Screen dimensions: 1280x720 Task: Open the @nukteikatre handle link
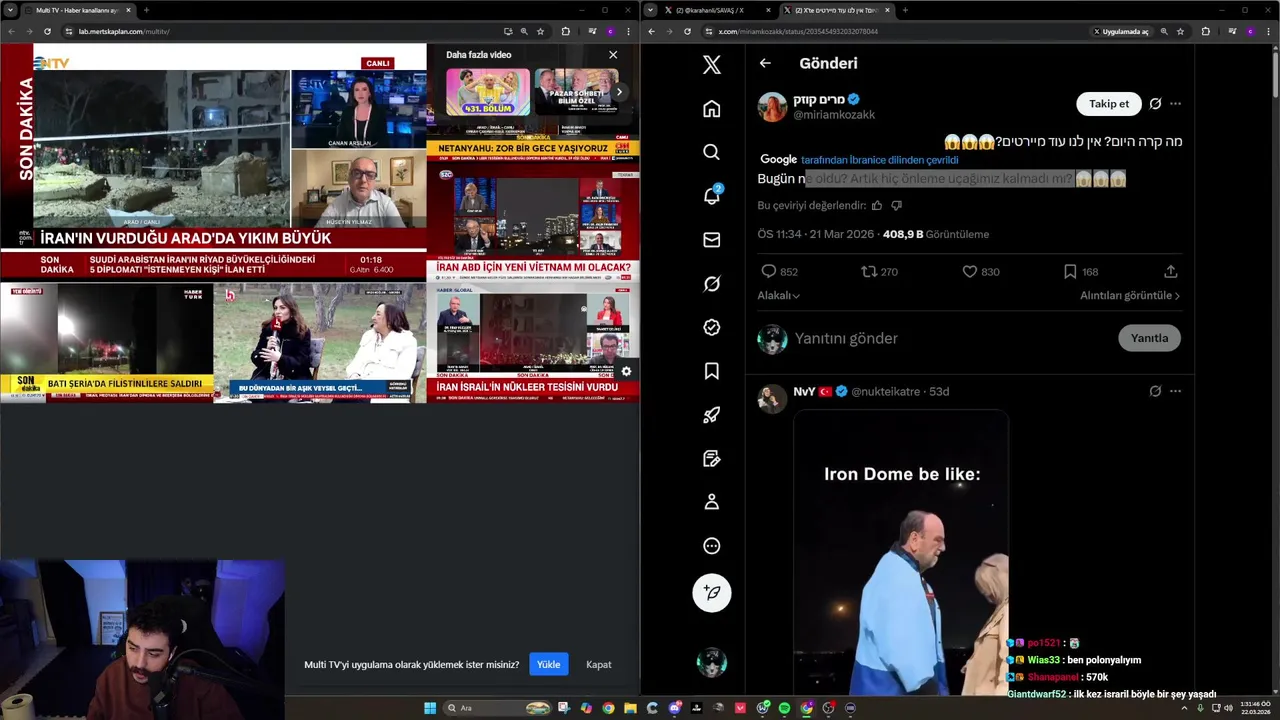click(x=886, y=392)
